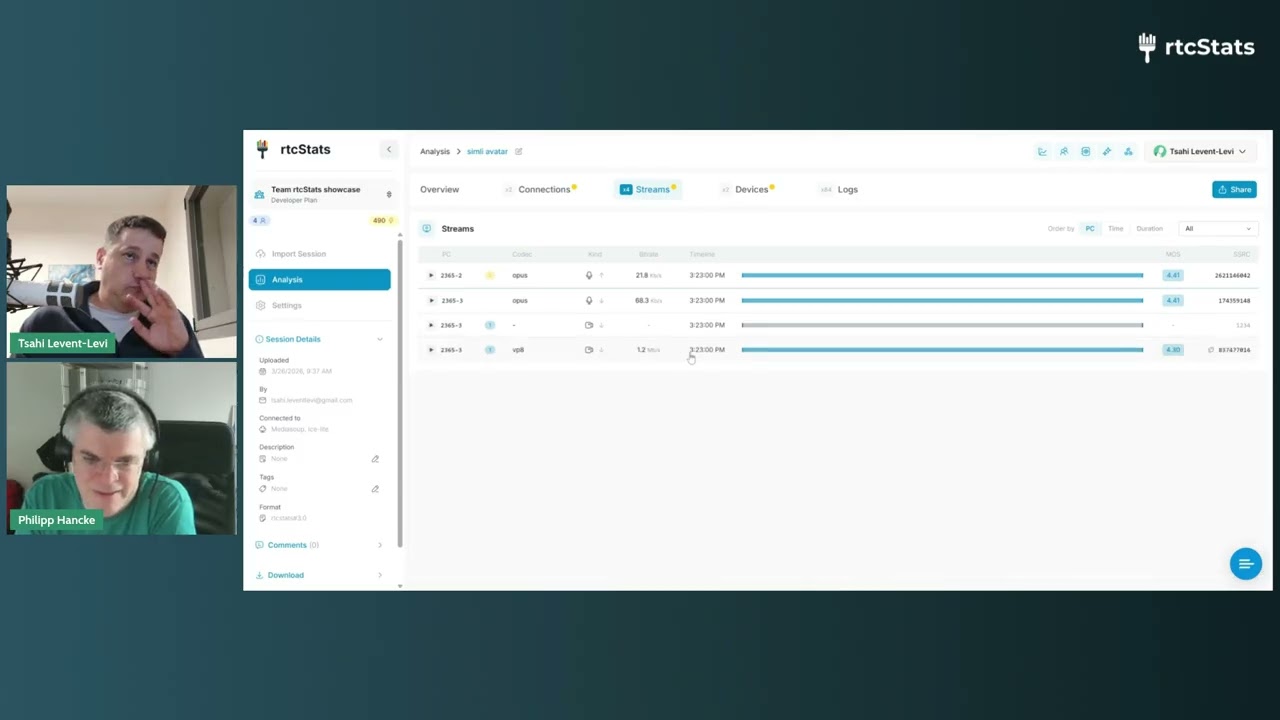Click the Share button

point(1234,189)
